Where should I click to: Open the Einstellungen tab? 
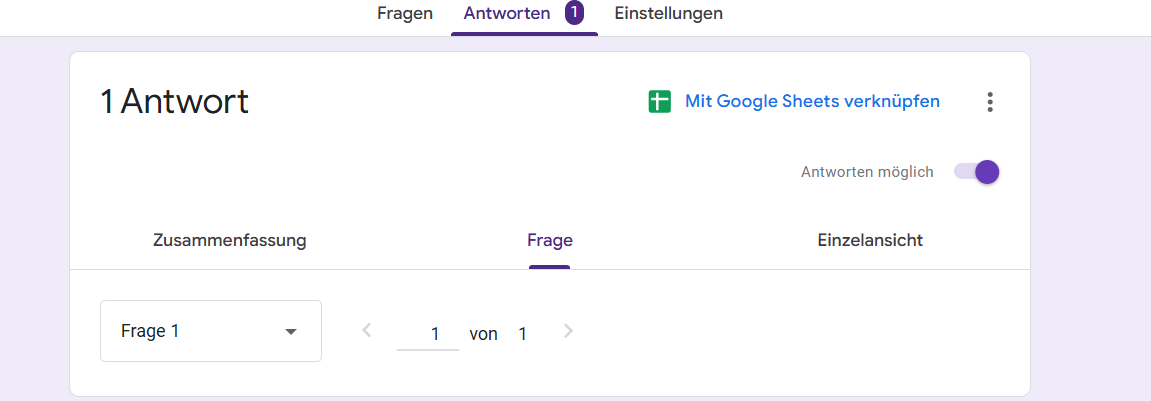click(668, 14)
